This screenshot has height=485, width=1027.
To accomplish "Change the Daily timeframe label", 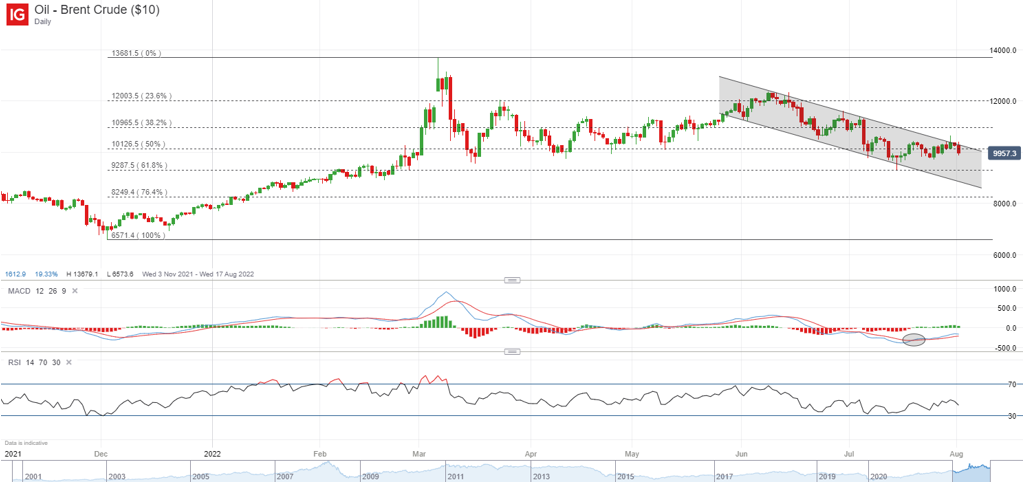I will [44, 21].
